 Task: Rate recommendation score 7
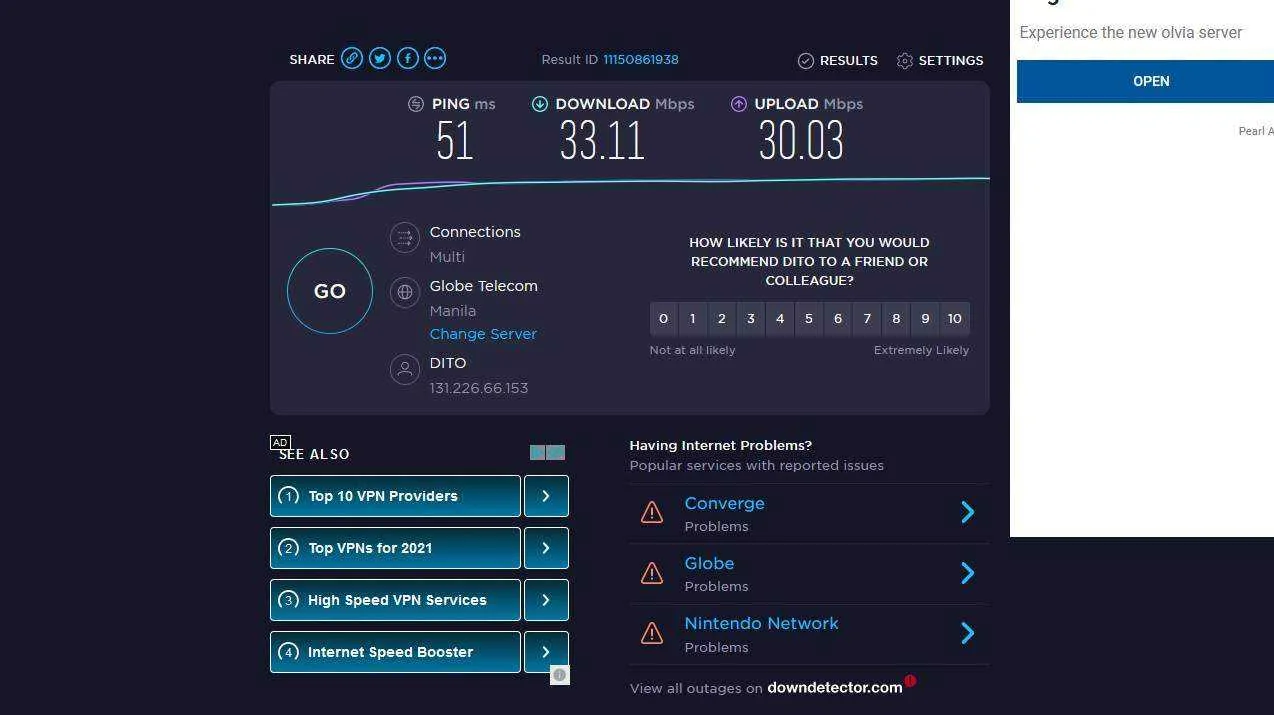coord(867,319)
